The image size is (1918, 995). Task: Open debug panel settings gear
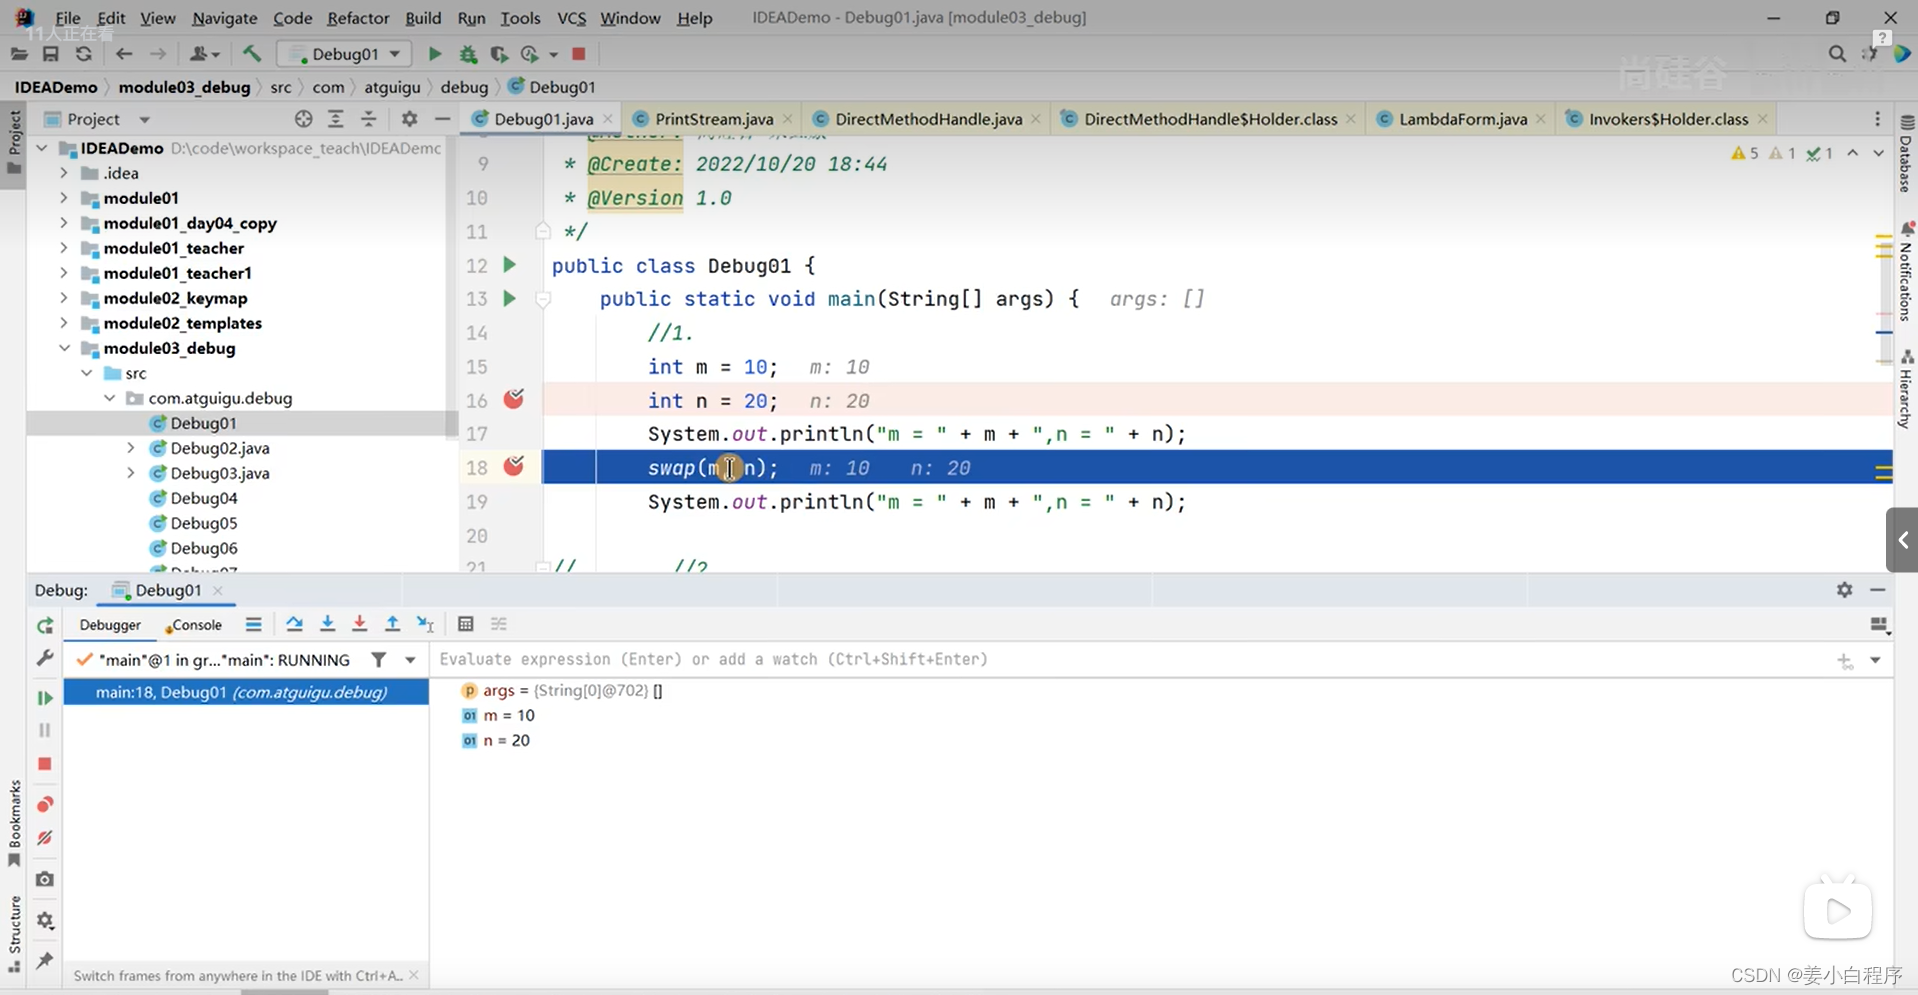click(x=1844, y=590)
